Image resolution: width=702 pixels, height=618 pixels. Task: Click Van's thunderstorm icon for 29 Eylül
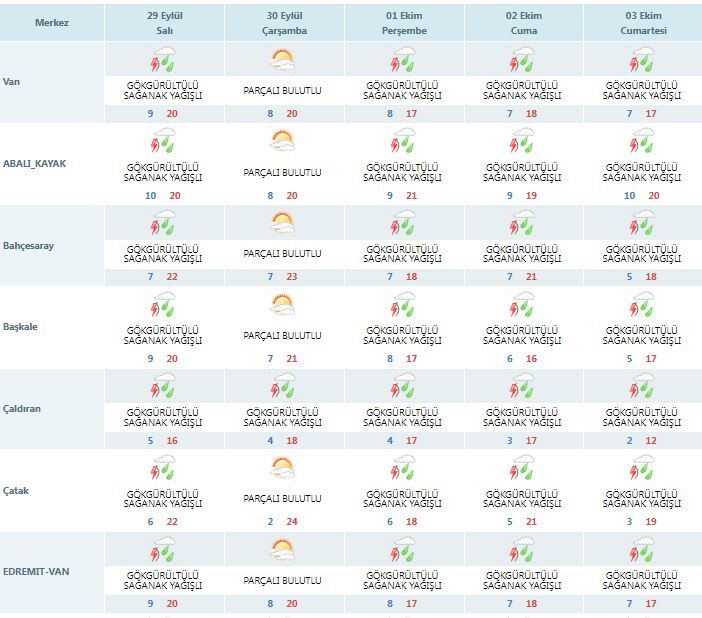click(163, 60)
